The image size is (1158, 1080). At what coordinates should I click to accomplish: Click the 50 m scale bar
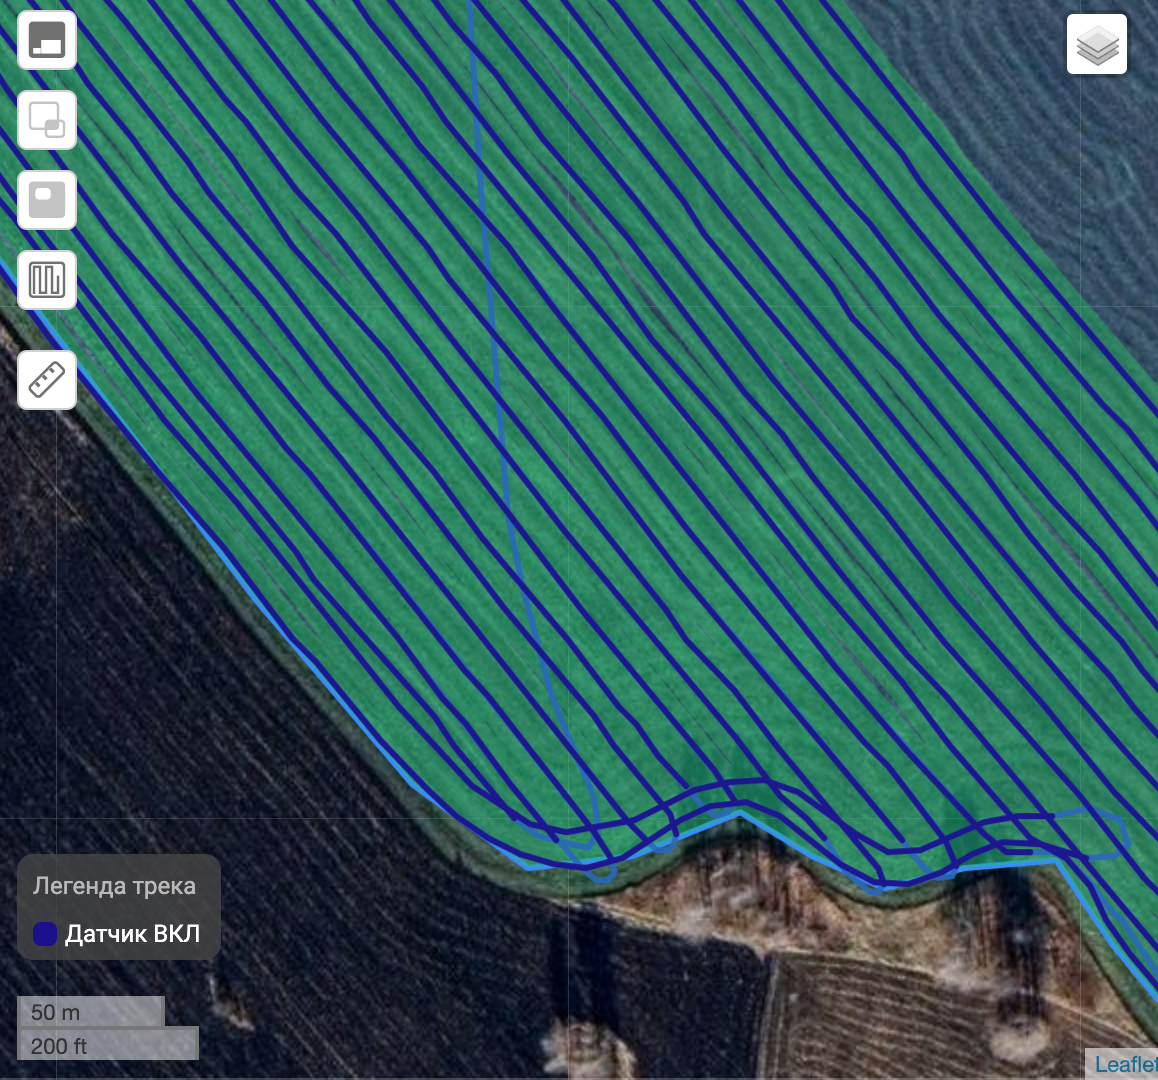click(90, 1012)
